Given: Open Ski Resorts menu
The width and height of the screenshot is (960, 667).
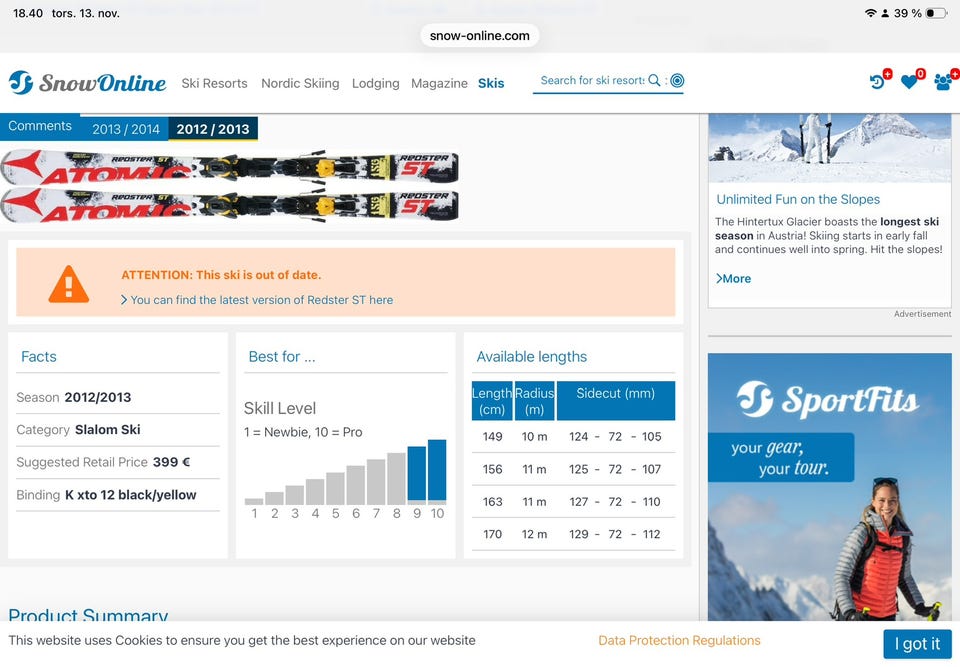Looking at the screenshot, I should [214, 83].
